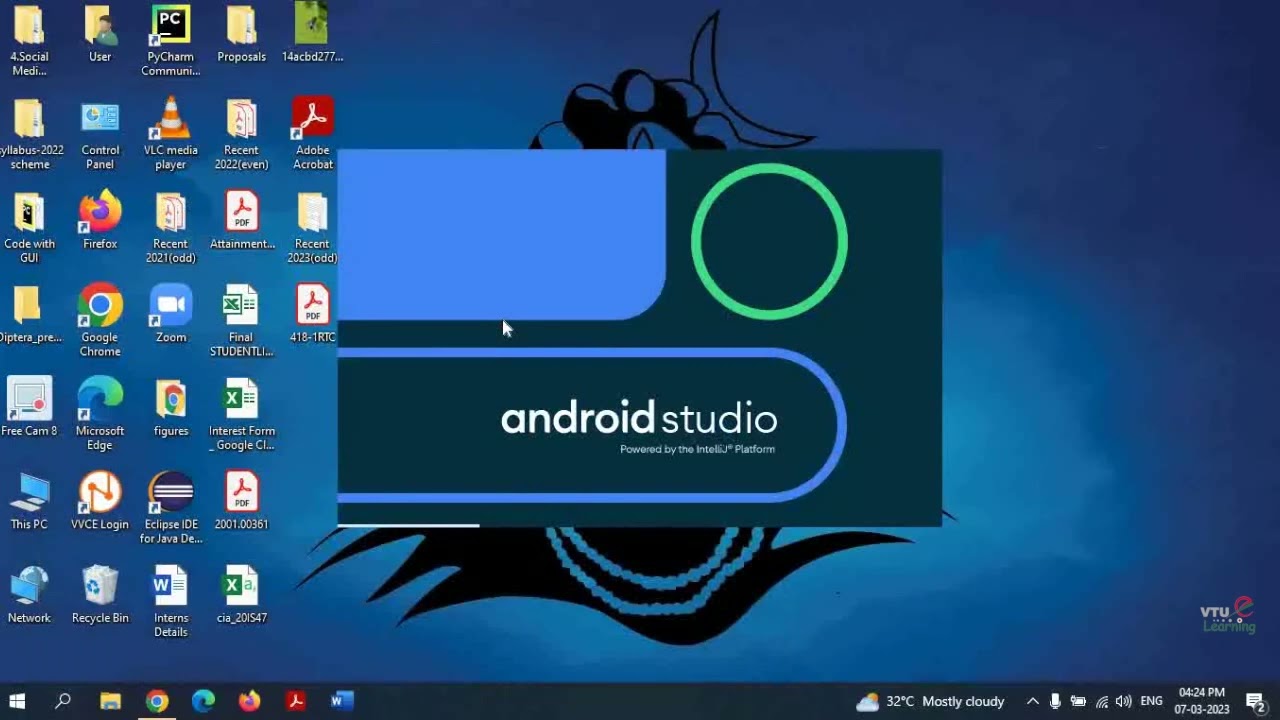This screenshot has width=1280, height=720.
Task: Open Microsoft Edge from the taskbar
Action: tap(203, 701)
